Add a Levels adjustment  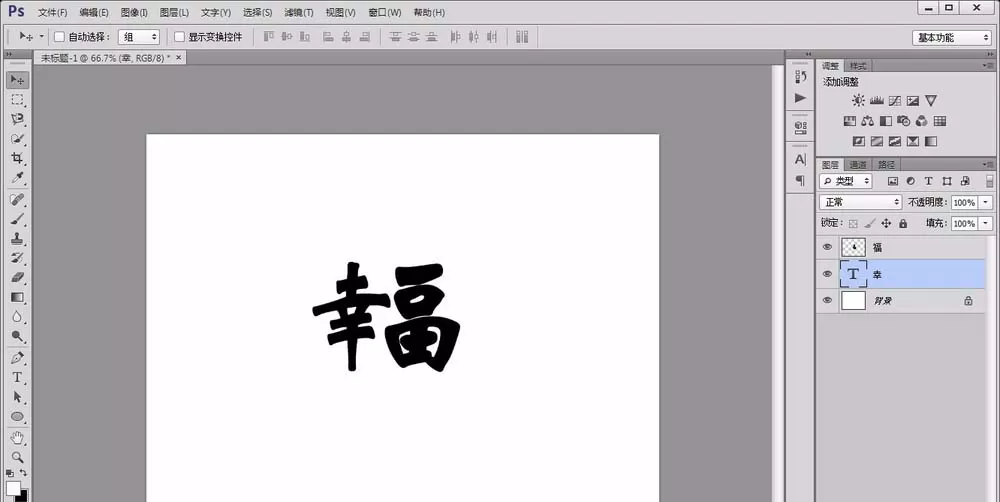click(x=877, y=101)
